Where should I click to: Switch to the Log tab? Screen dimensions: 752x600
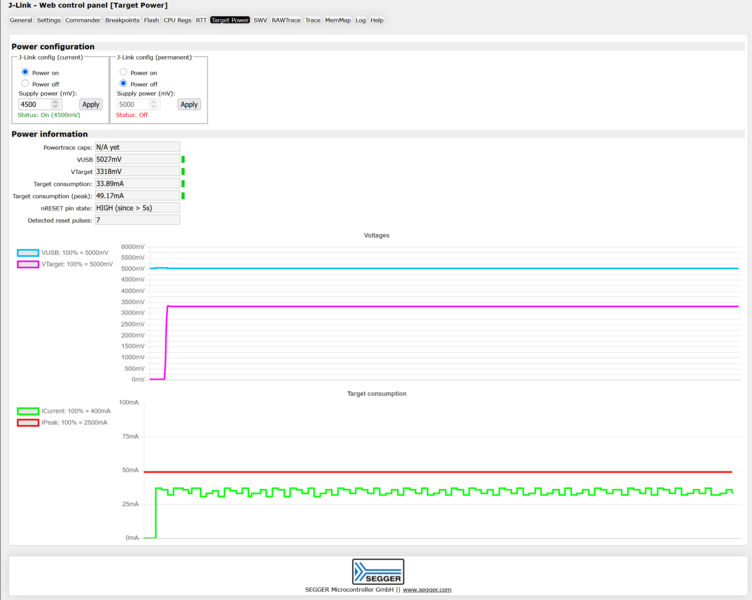pos(360,20)
